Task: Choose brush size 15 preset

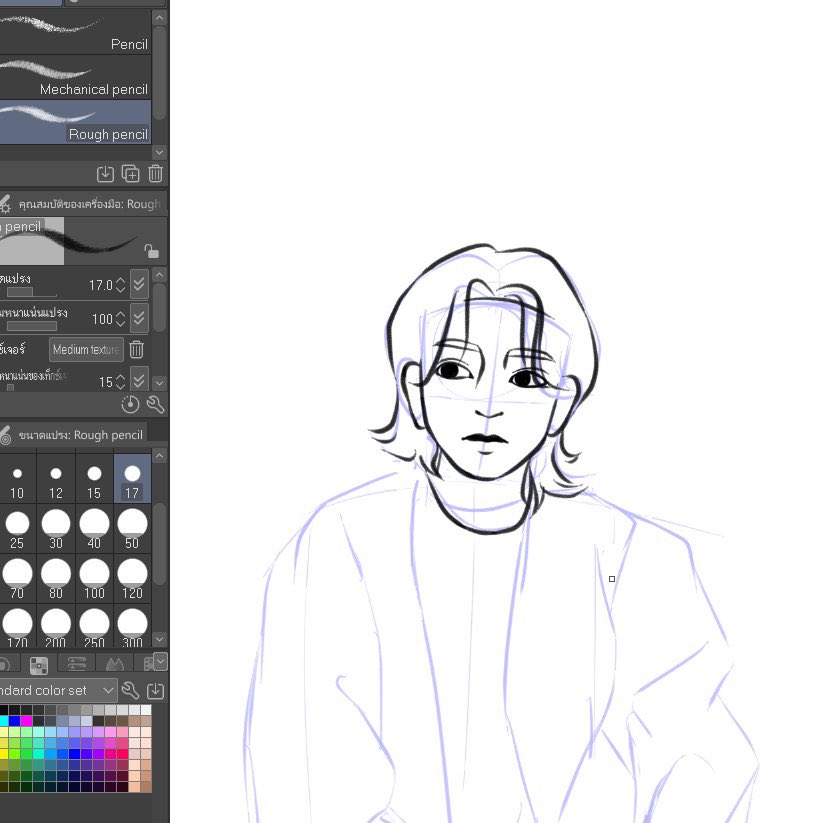Action: pos(94,479)
